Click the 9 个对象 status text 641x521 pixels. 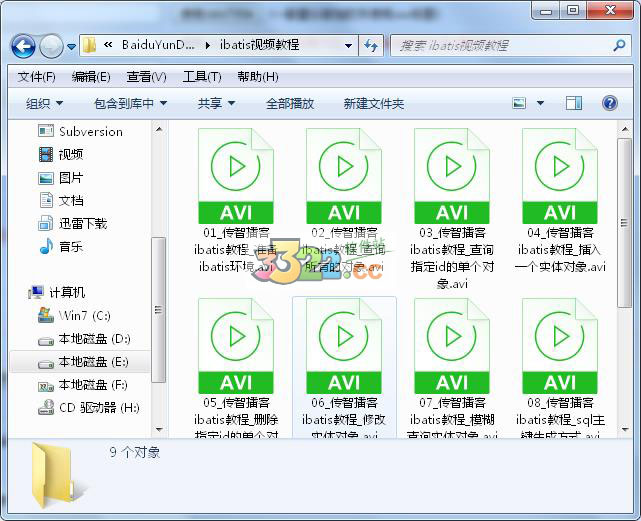134,452
